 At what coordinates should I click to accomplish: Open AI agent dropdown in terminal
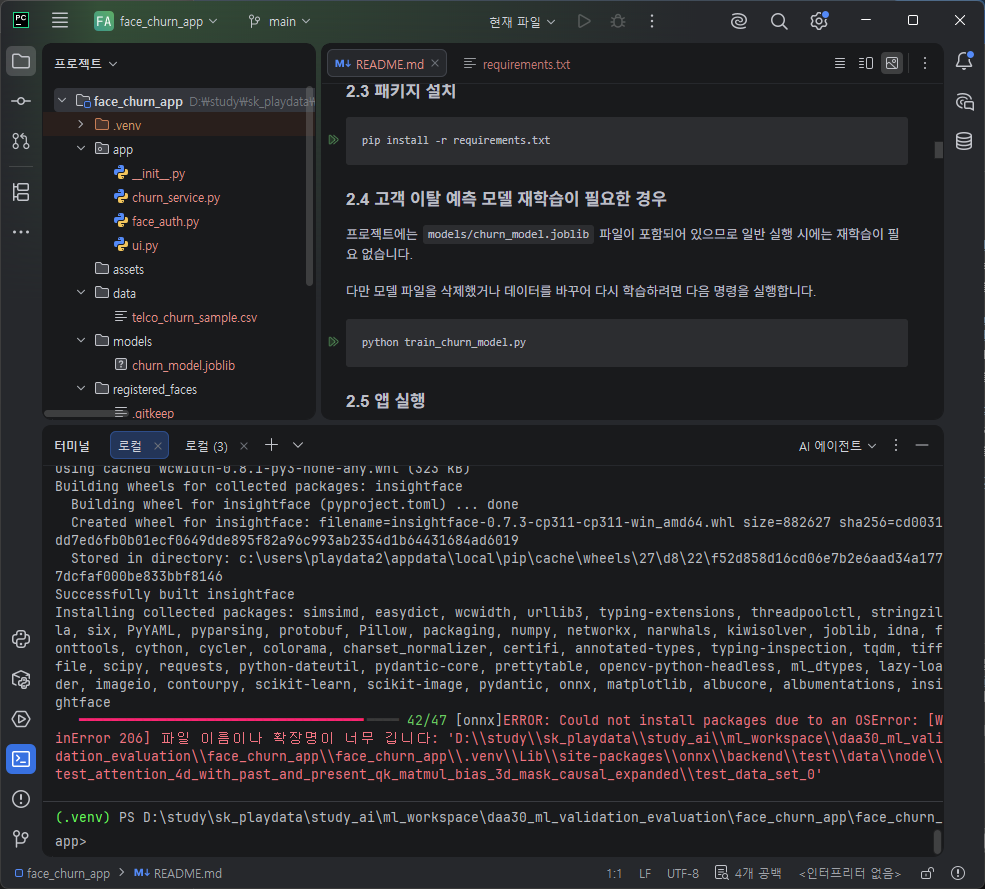coord(837,446)
